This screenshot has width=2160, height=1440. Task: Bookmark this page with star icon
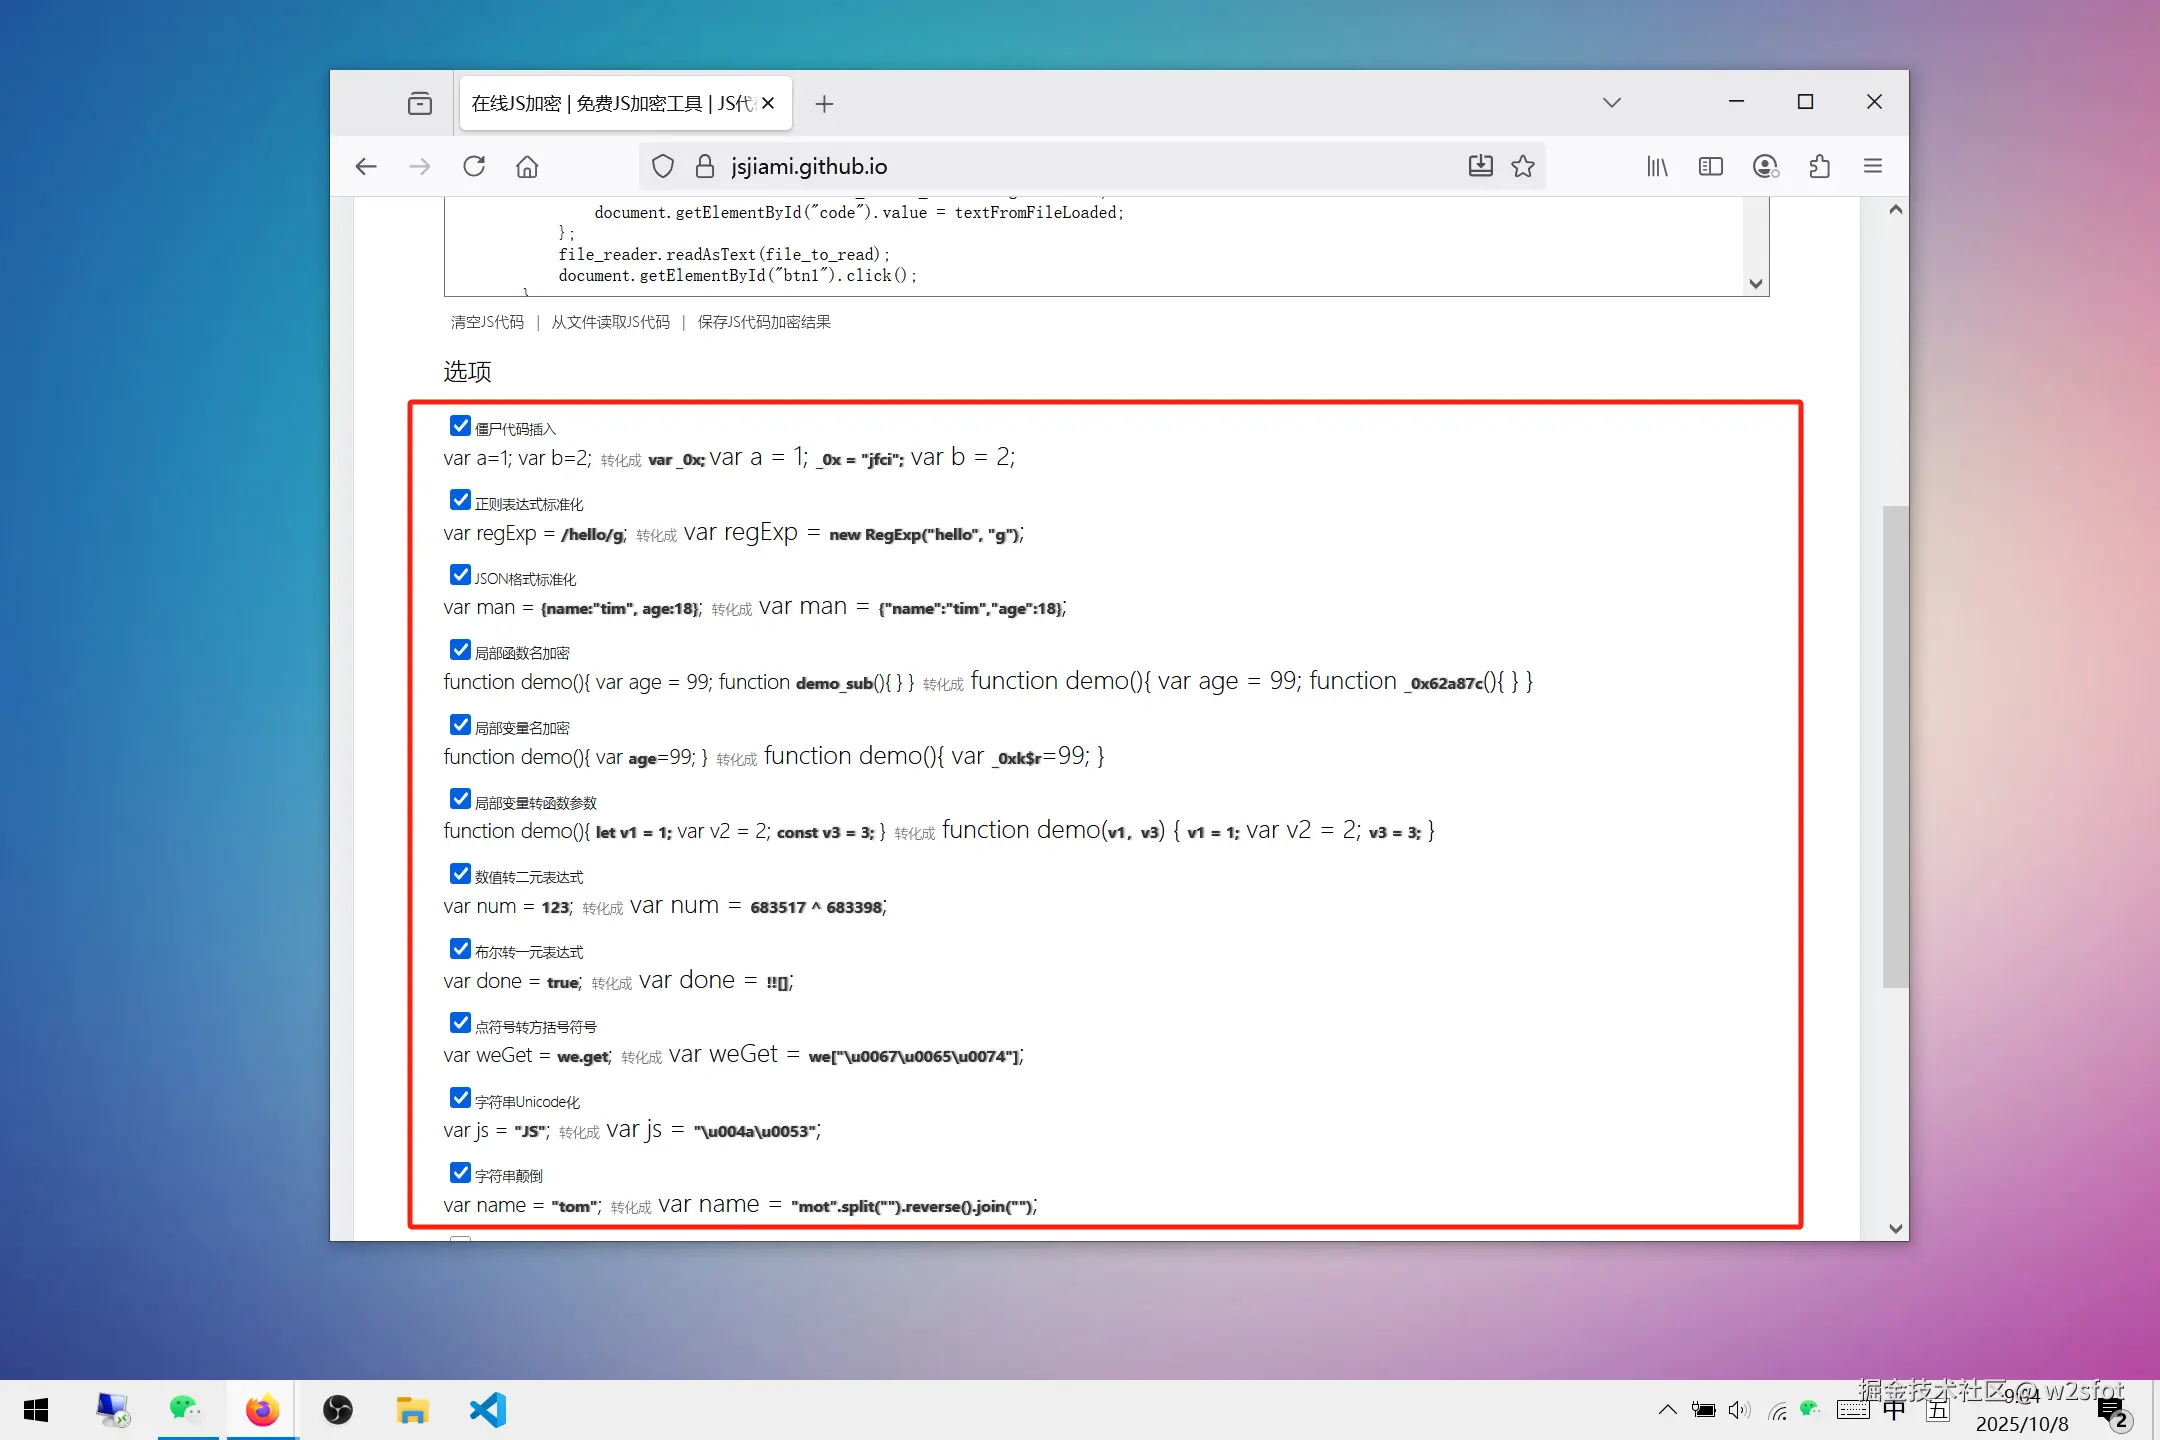(x=1523, y=166)
